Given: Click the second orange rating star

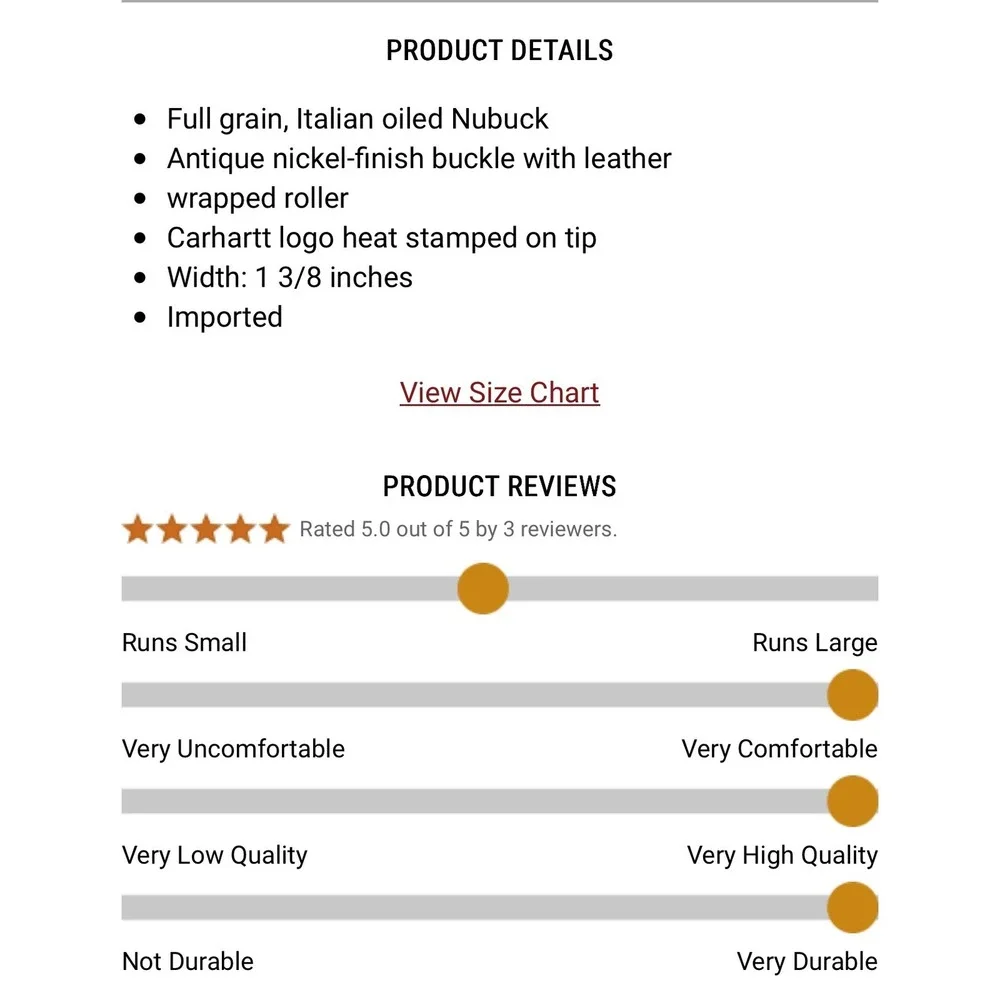Looking at the screenshot, I should (172, 529).
